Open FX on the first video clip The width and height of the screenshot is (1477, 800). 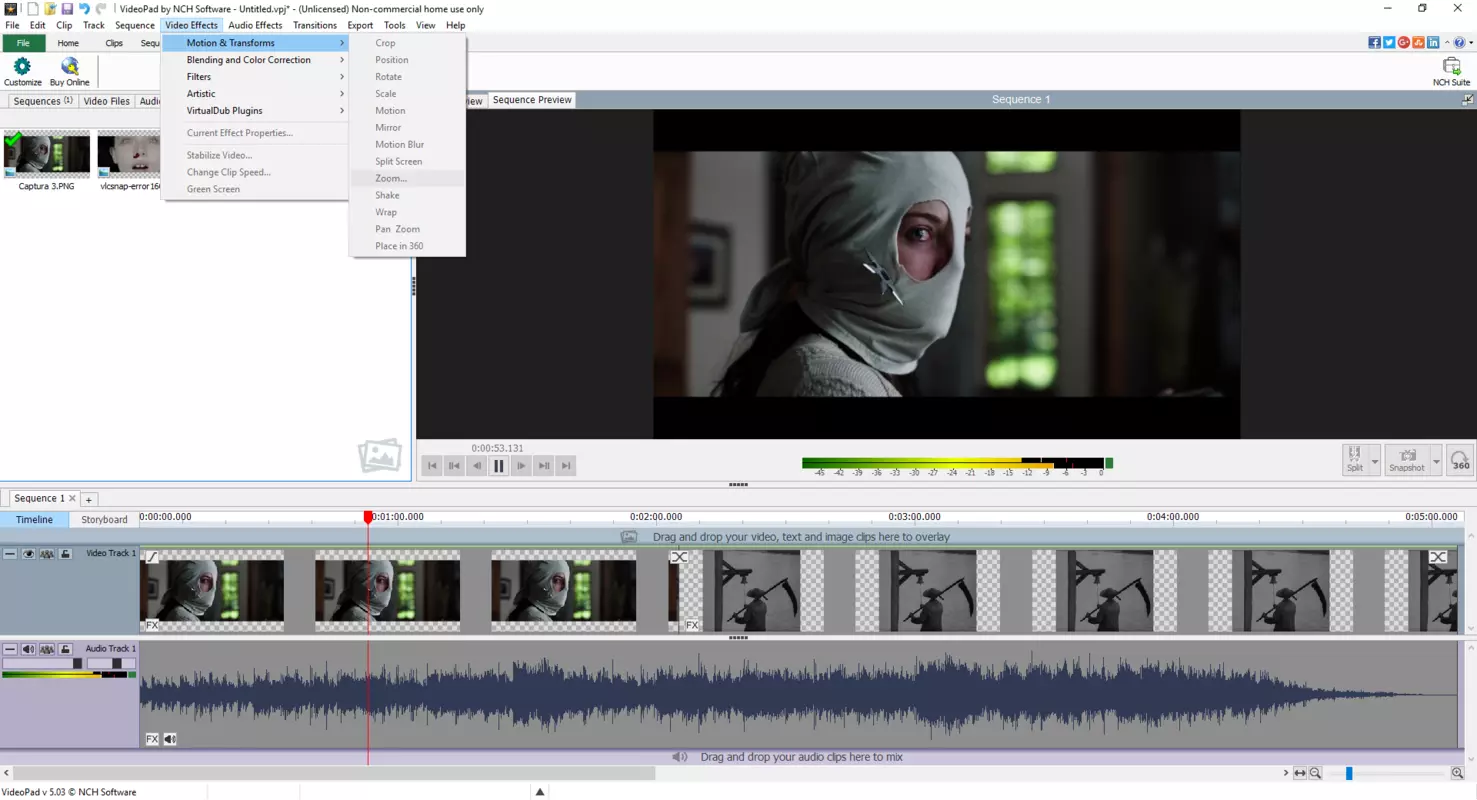pyautogui.click(x=152, y=625)
